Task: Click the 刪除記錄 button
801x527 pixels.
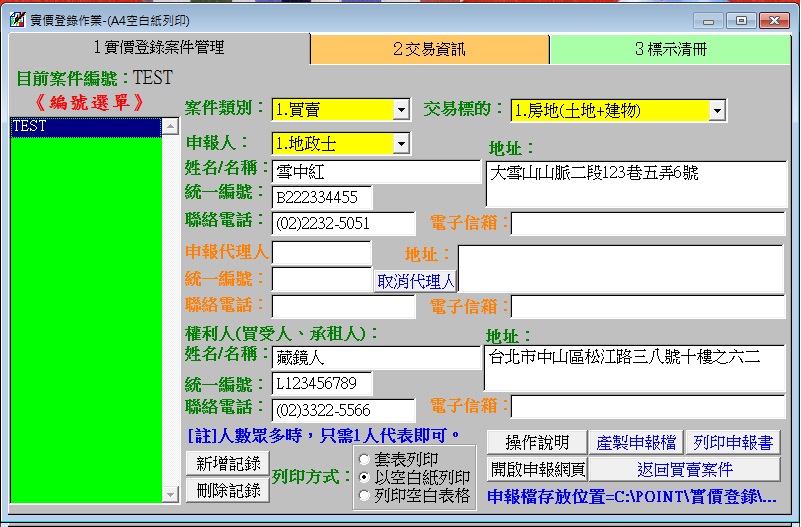Action: coord(228,490)
